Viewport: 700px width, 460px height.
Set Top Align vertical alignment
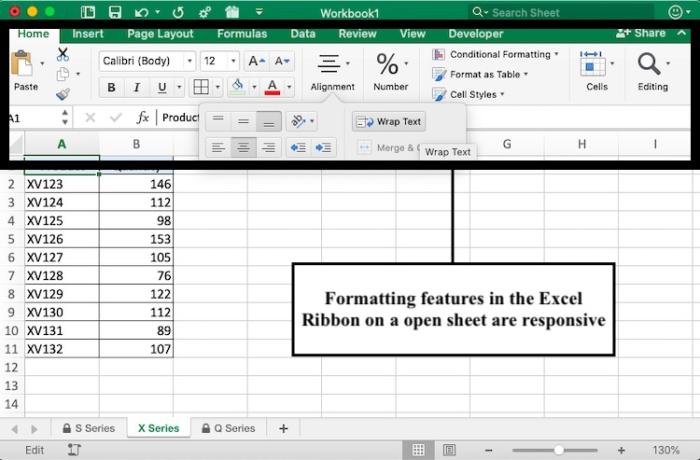pos(218,121)
